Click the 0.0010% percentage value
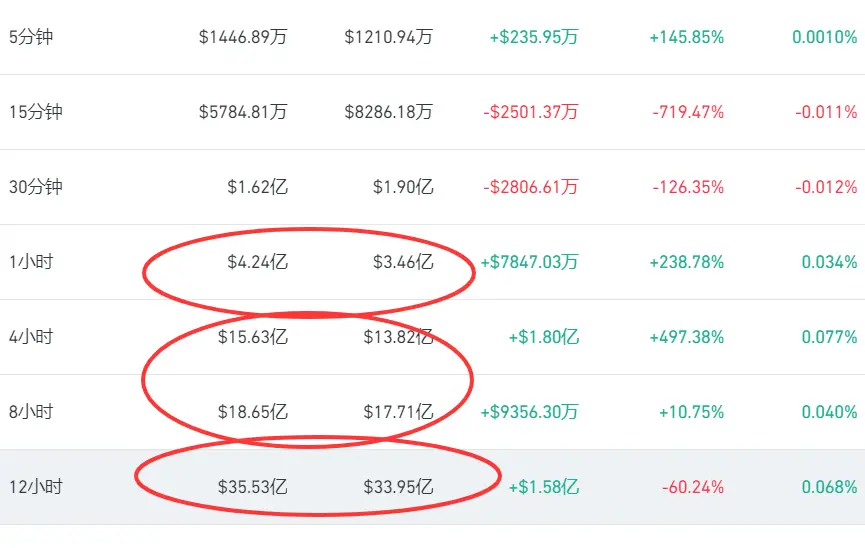Screen dimensions: 865x548 (825, 37)
